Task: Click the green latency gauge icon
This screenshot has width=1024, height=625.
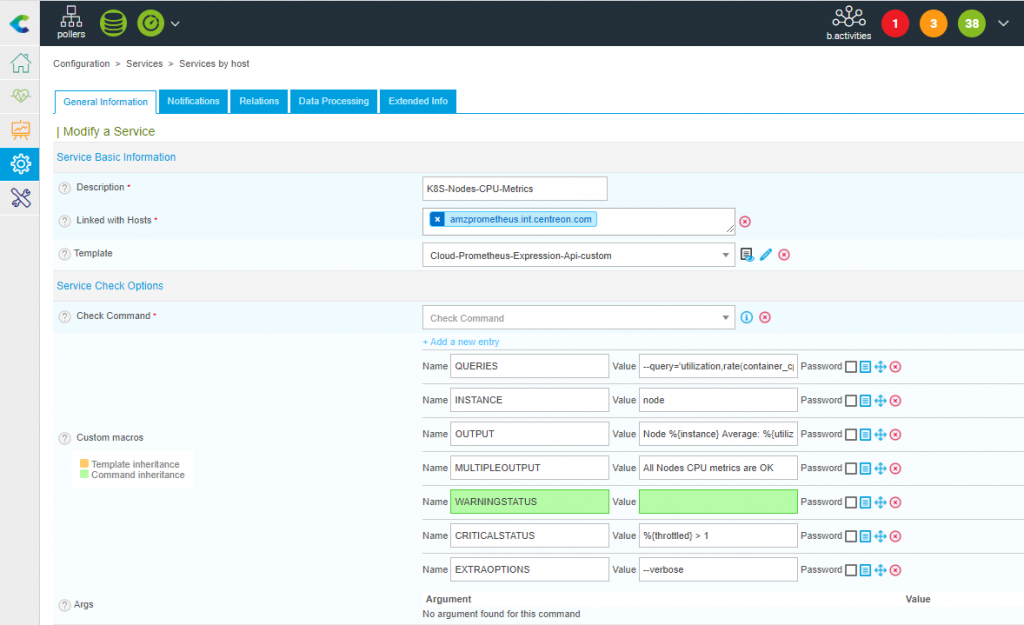Action: (151, 24)
